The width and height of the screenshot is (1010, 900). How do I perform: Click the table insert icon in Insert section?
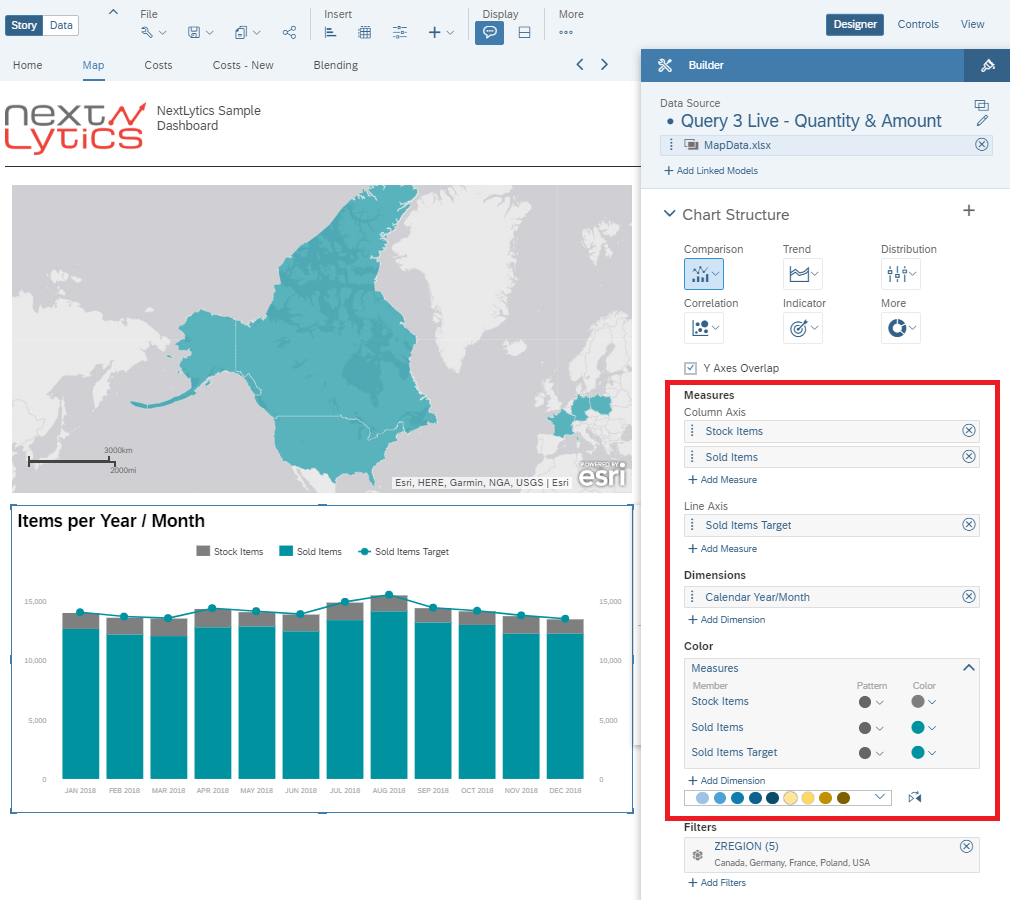click(x=365, y=32)
